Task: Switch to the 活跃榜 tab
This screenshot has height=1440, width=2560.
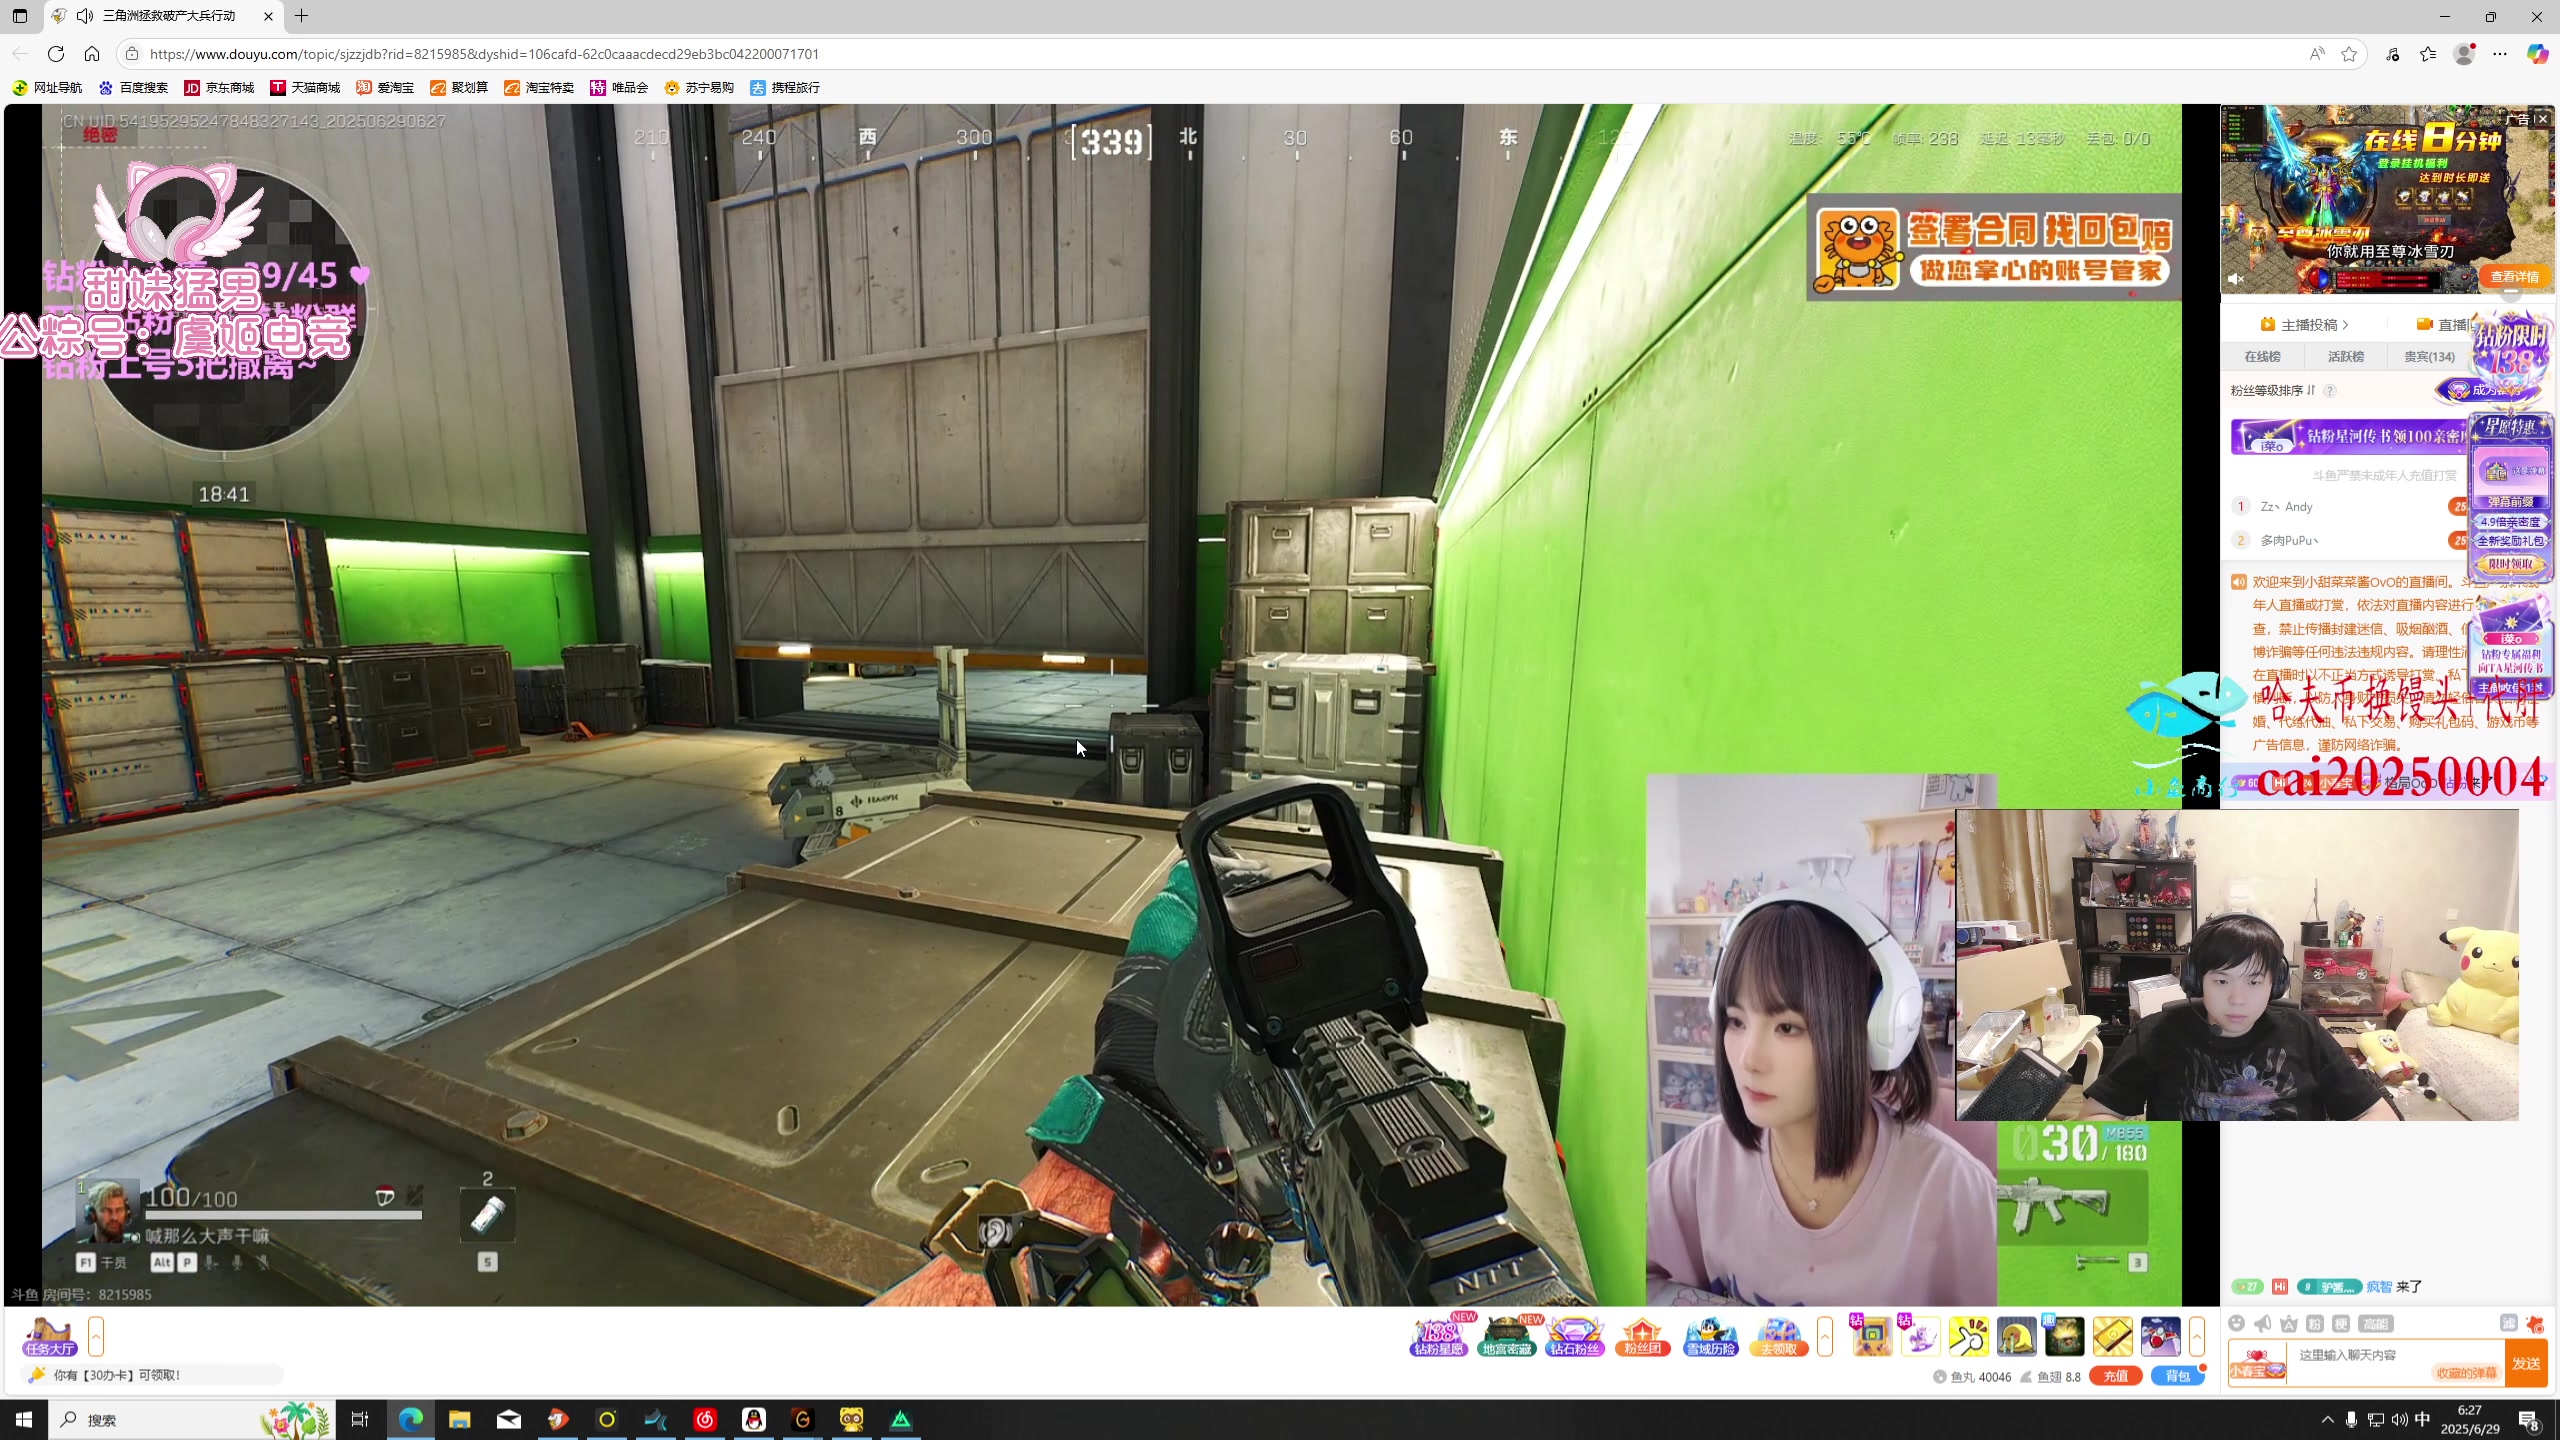Action: (x=2345, y=356)
